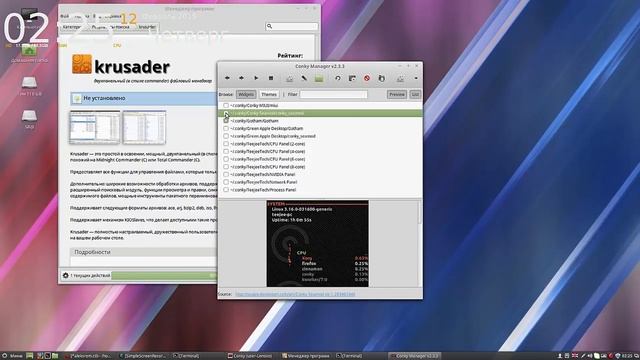The image size is (640, 360).
Task: Open the file manager panel launcher
Action: tap(55, 356)
